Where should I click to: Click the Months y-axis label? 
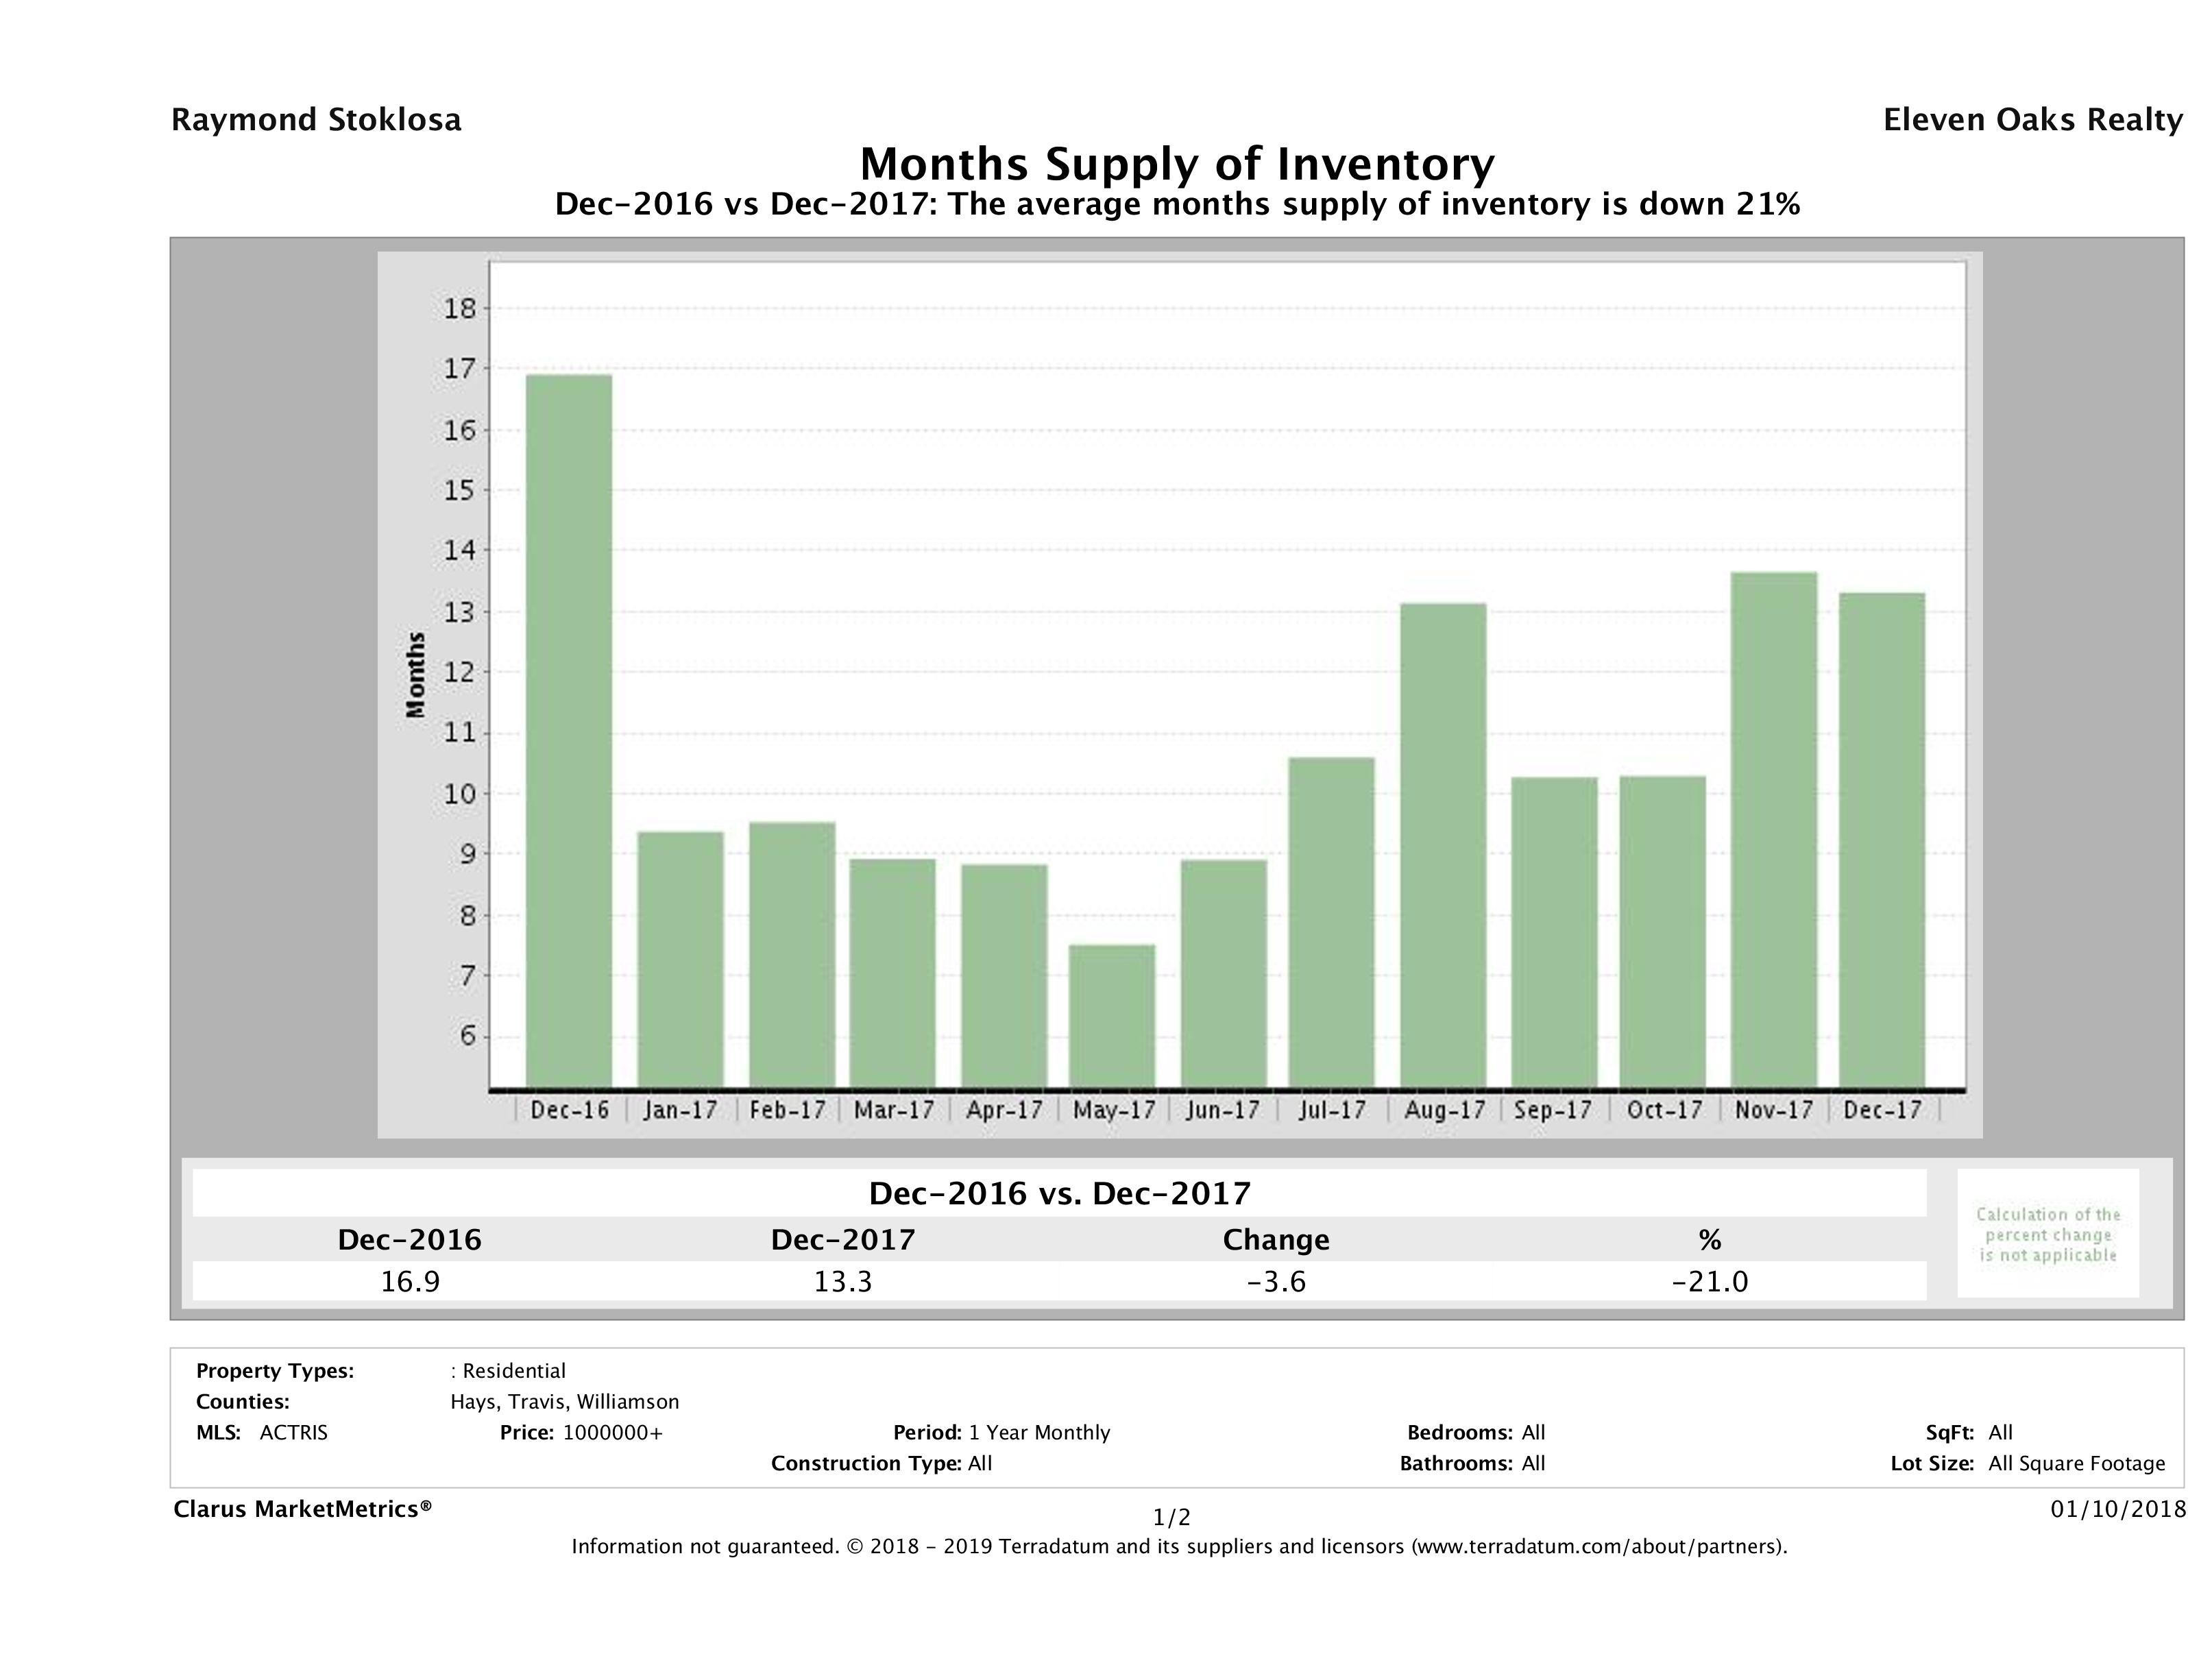tap(416, 675)
